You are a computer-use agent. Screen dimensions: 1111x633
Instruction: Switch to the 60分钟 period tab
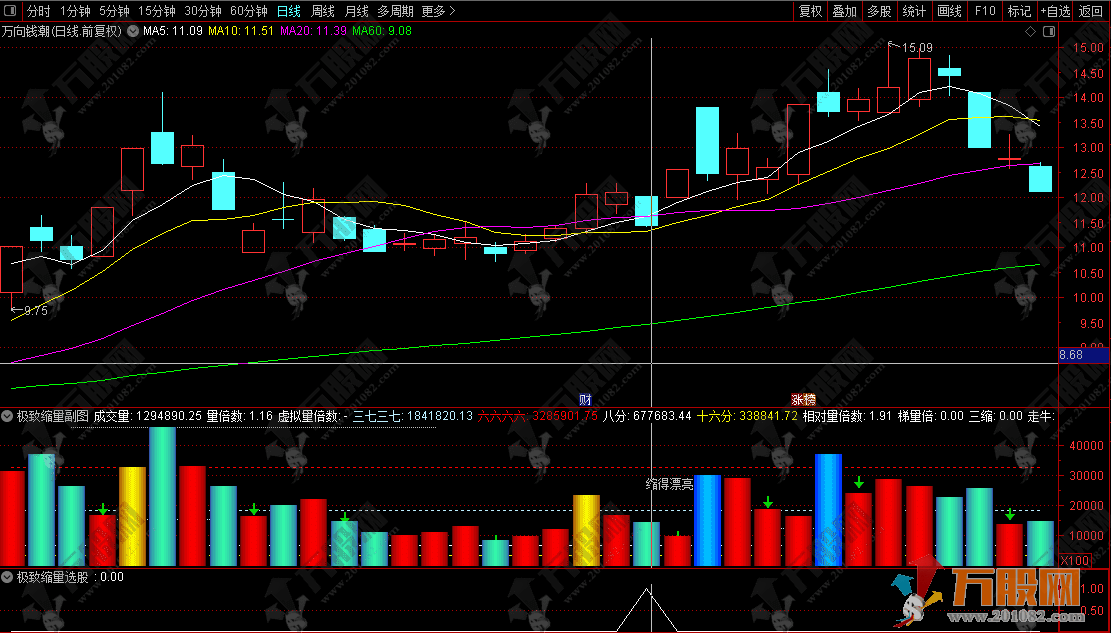(x=248, y=11)
